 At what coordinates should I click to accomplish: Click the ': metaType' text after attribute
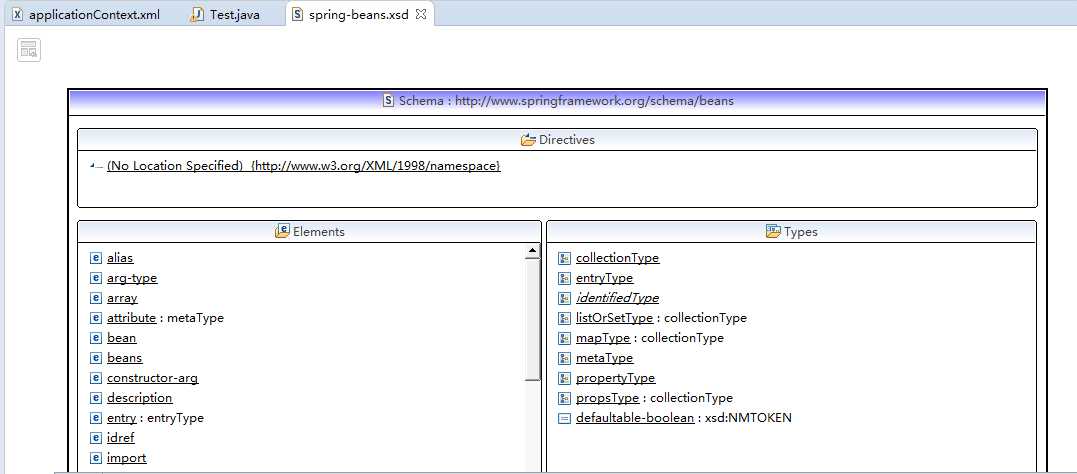[192, 317]
